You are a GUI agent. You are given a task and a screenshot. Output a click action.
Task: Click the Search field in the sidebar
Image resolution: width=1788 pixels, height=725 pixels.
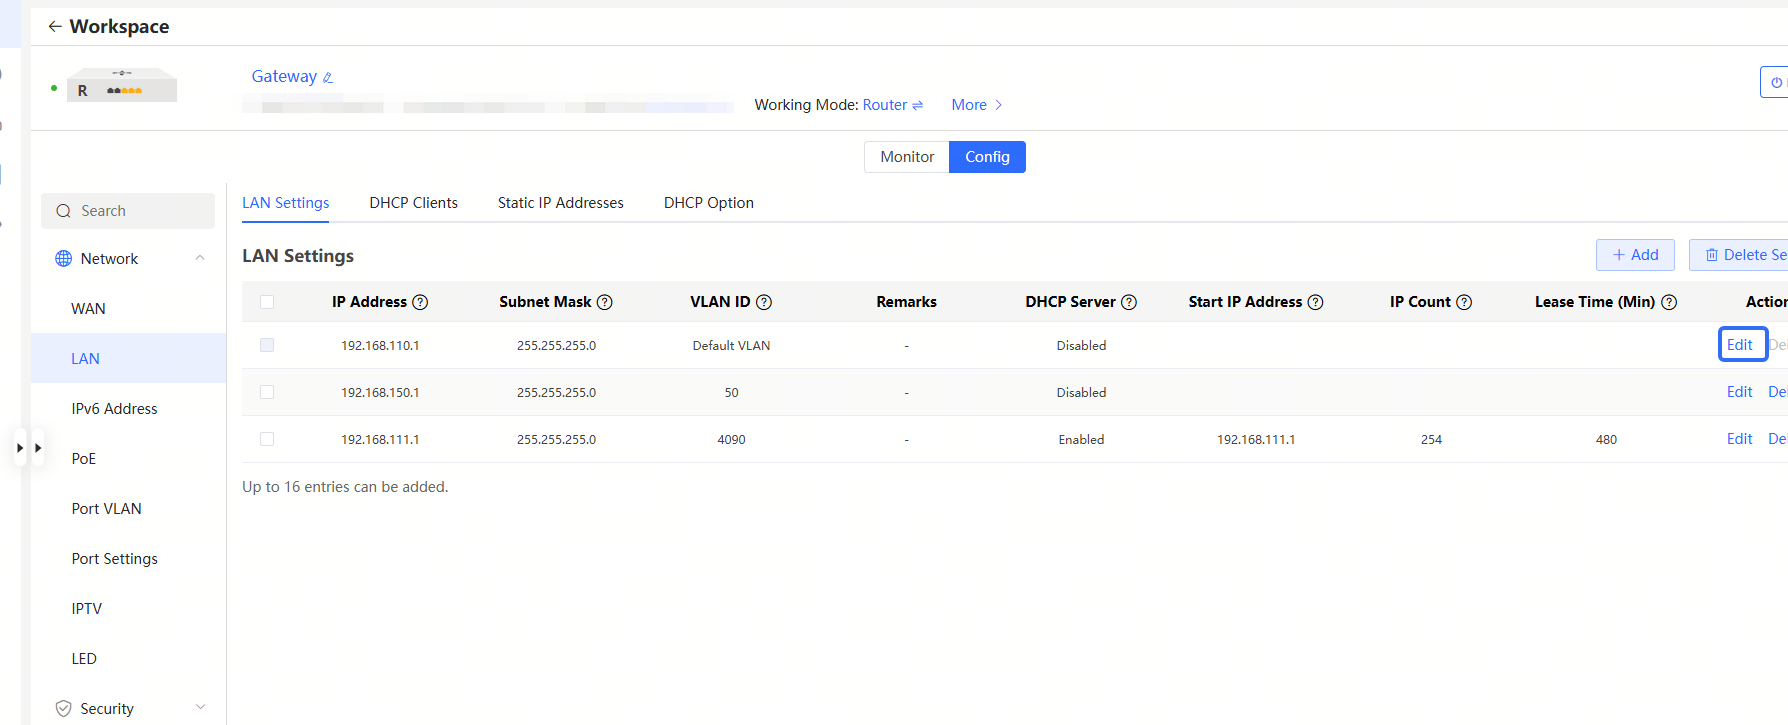[128, 211]
